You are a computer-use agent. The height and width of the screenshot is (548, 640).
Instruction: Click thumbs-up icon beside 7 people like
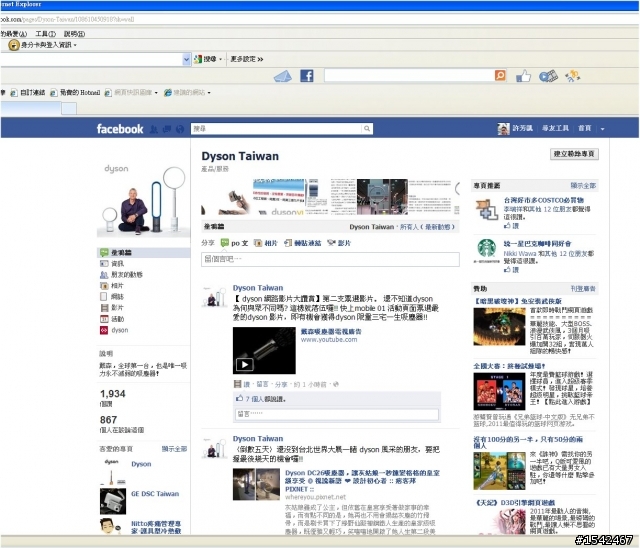coord(240,398)
